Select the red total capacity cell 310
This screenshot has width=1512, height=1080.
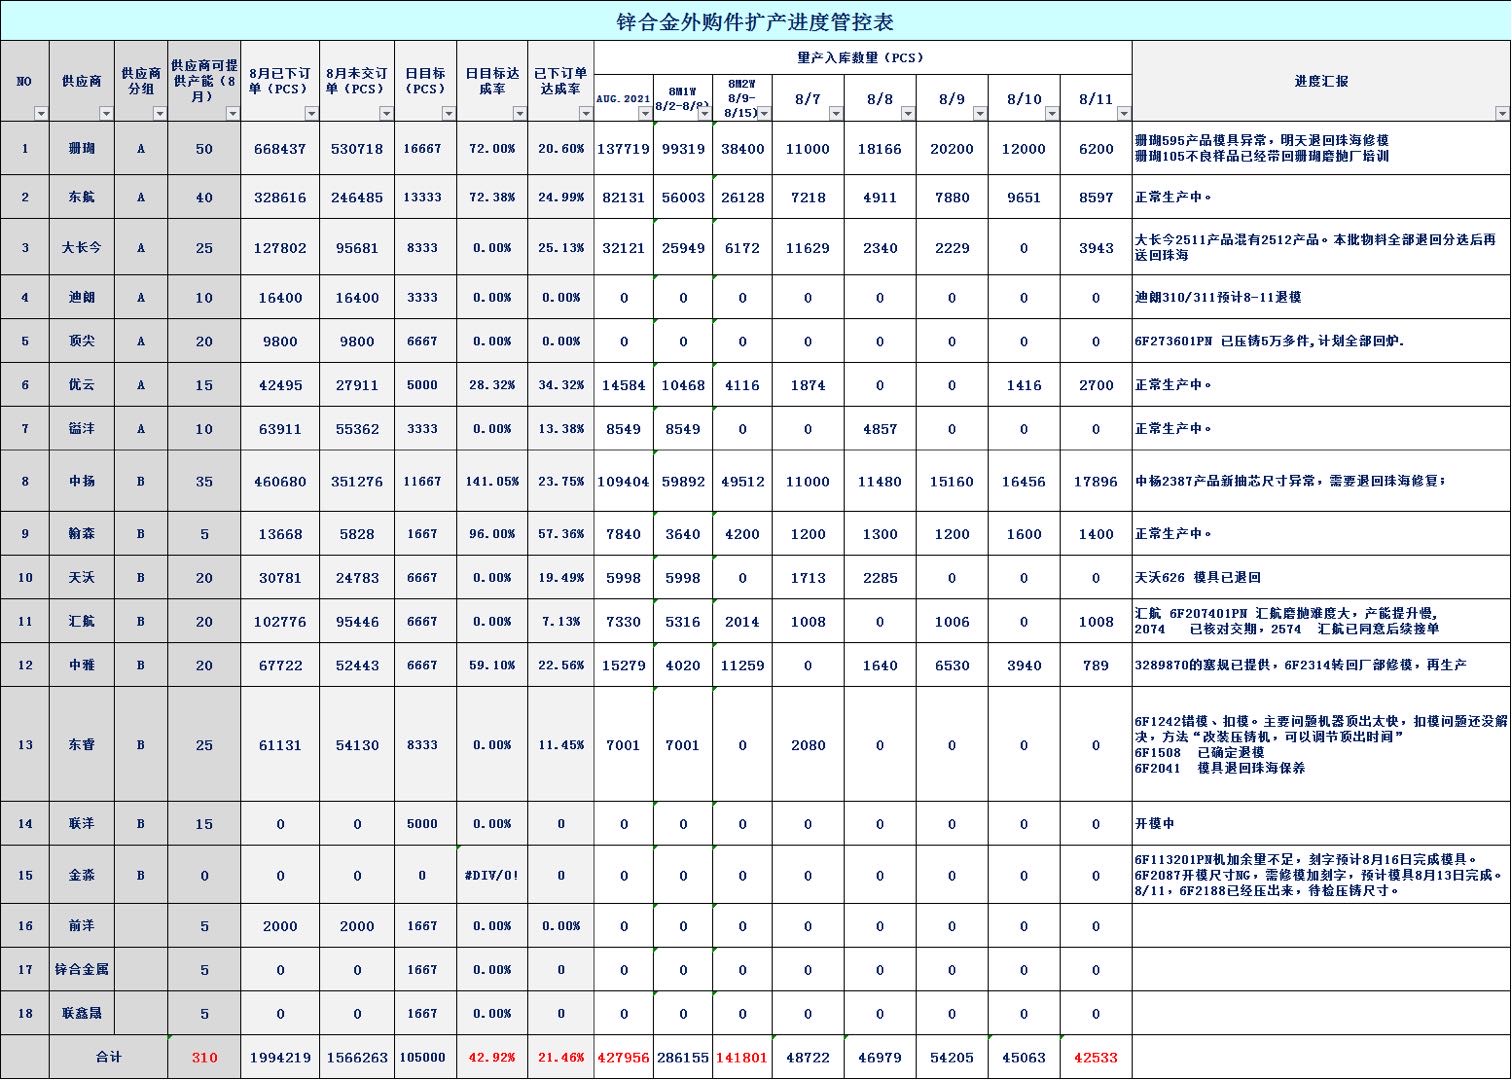click(x=204, y=1058)
